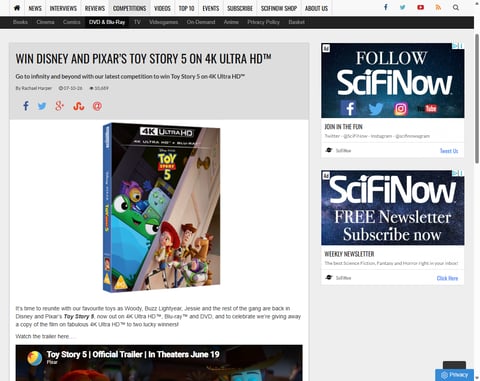Open the Free Newsletter ad banner
Viewport: 480px width, 381px height.
point(393,207)
